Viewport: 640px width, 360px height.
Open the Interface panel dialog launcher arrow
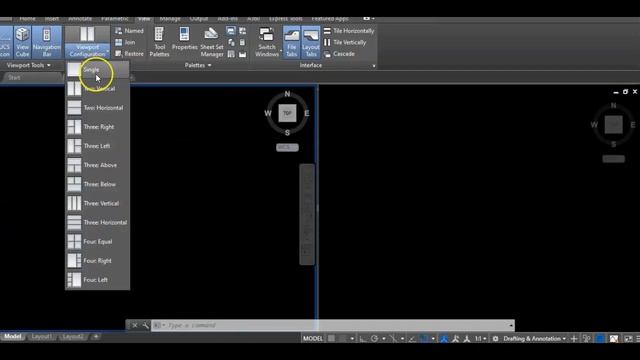[373, 66]
